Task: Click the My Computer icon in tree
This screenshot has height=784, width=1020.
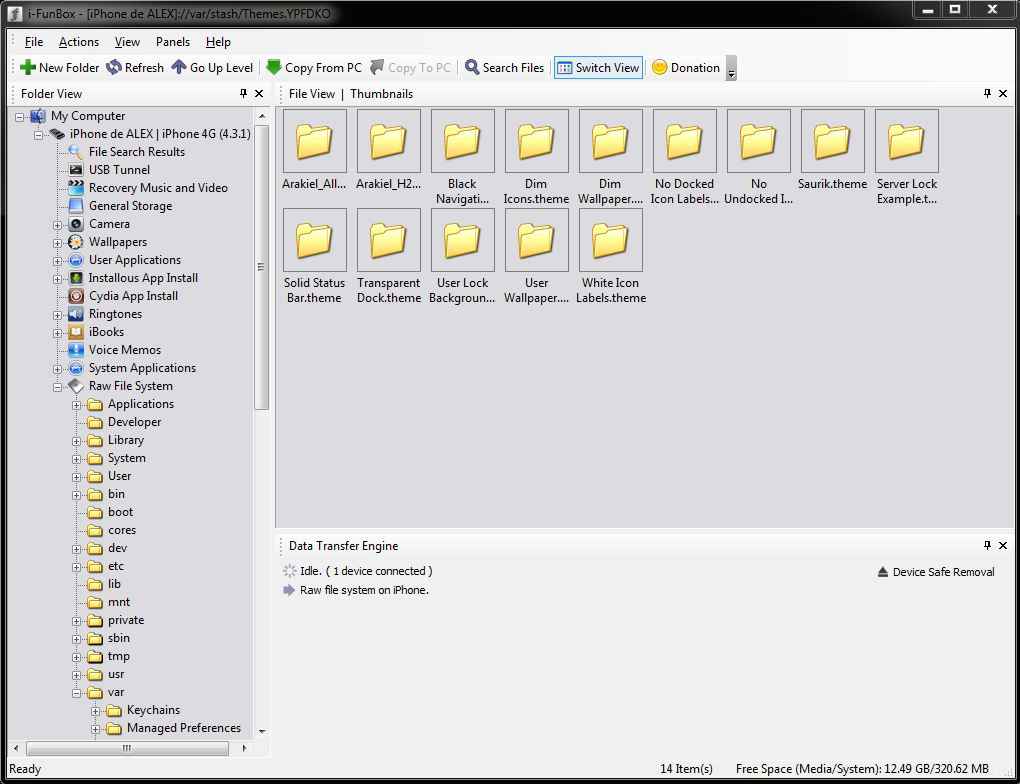Action: coord(38,116)
